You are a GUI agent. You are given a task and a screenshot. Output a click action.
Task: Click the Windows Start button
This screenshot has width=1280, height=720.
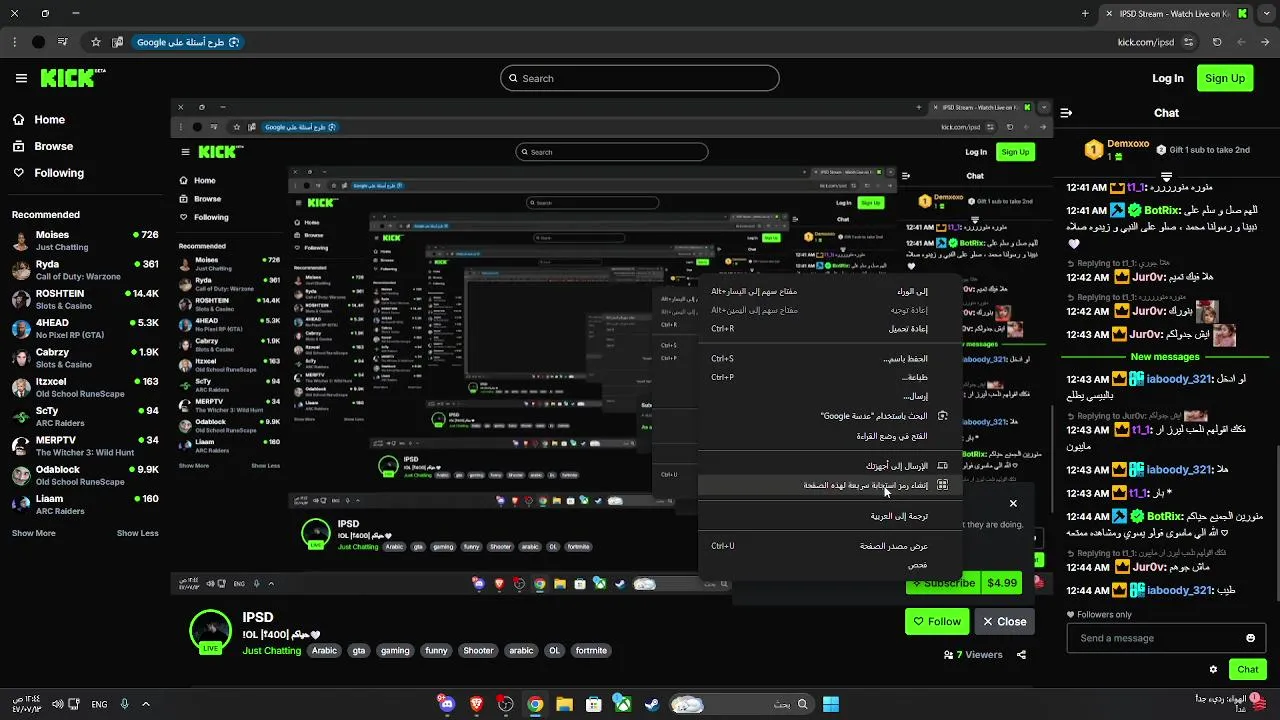(831, 704)
